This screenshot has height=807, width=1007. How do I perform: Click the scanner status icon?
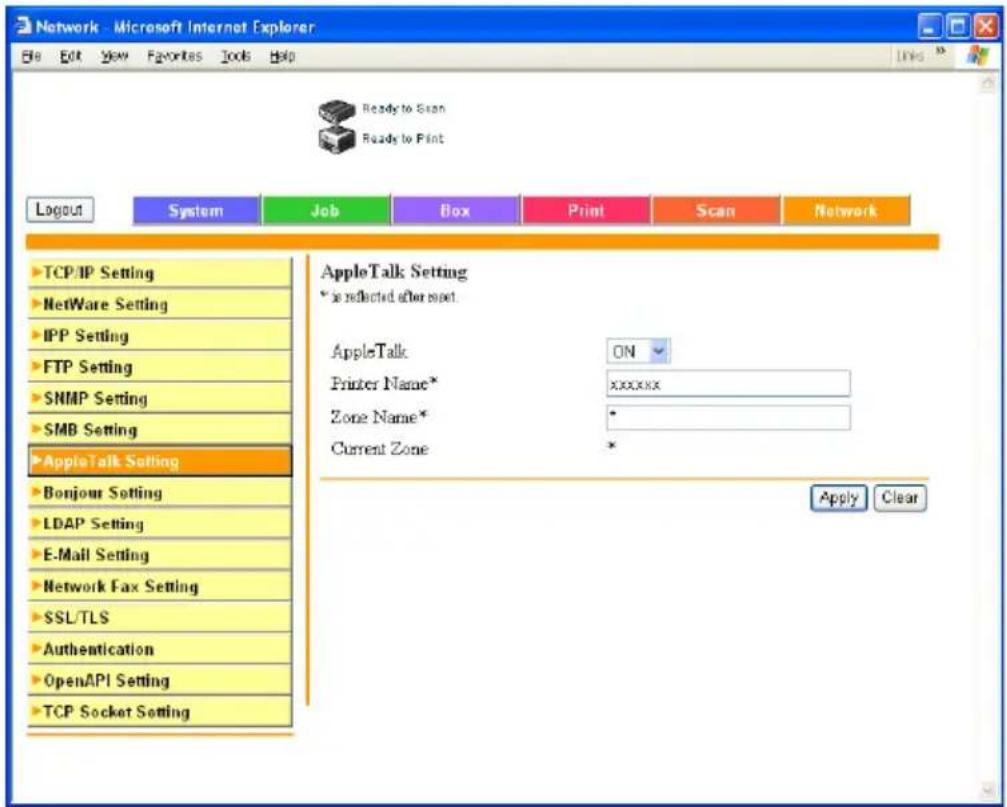point(337,111)
